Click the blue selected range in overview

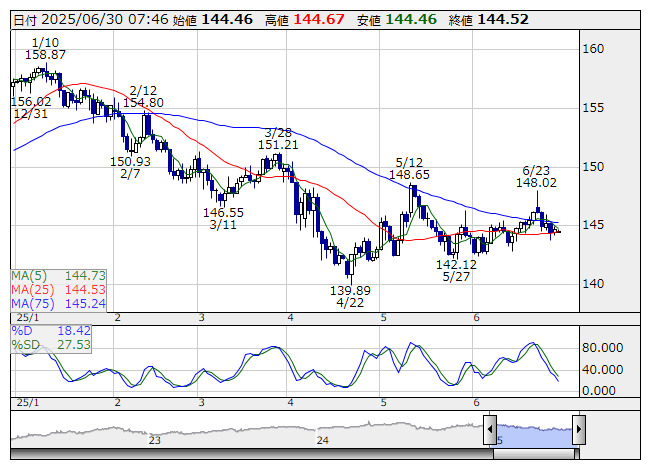[x=535, y=431]
